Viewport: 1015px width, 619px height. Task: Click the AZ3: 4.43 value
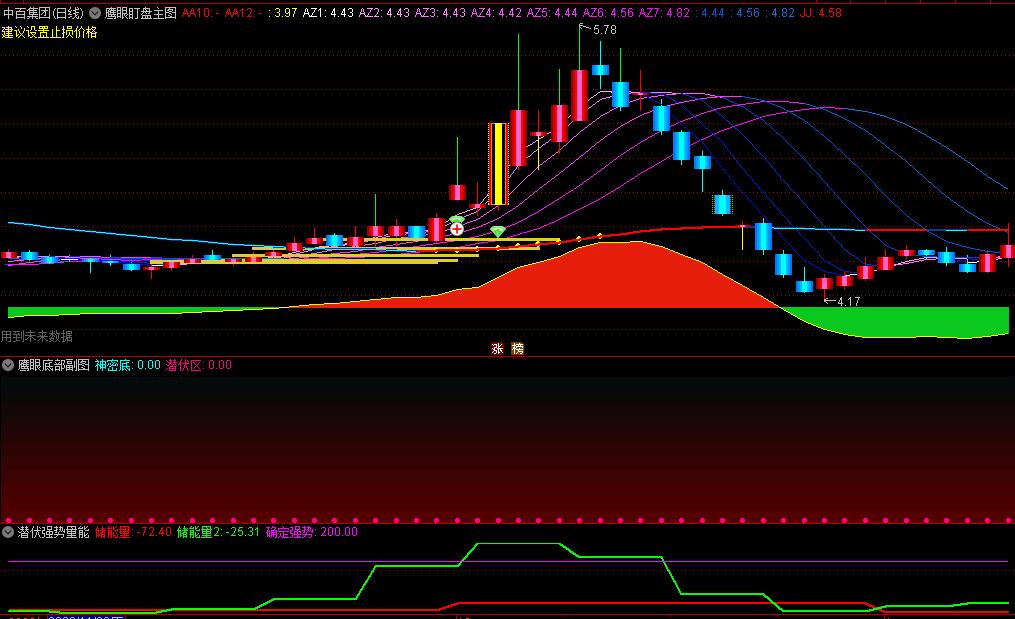440,13
